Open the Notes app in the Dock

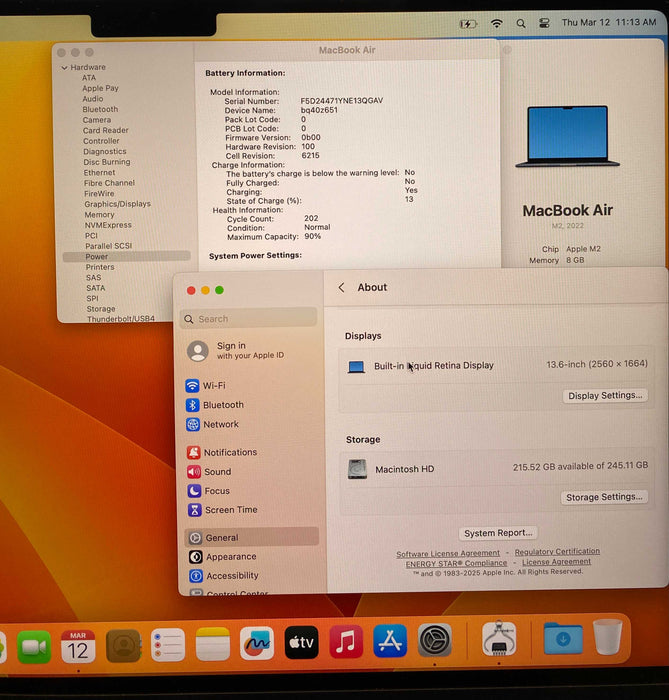click(213, 644)
